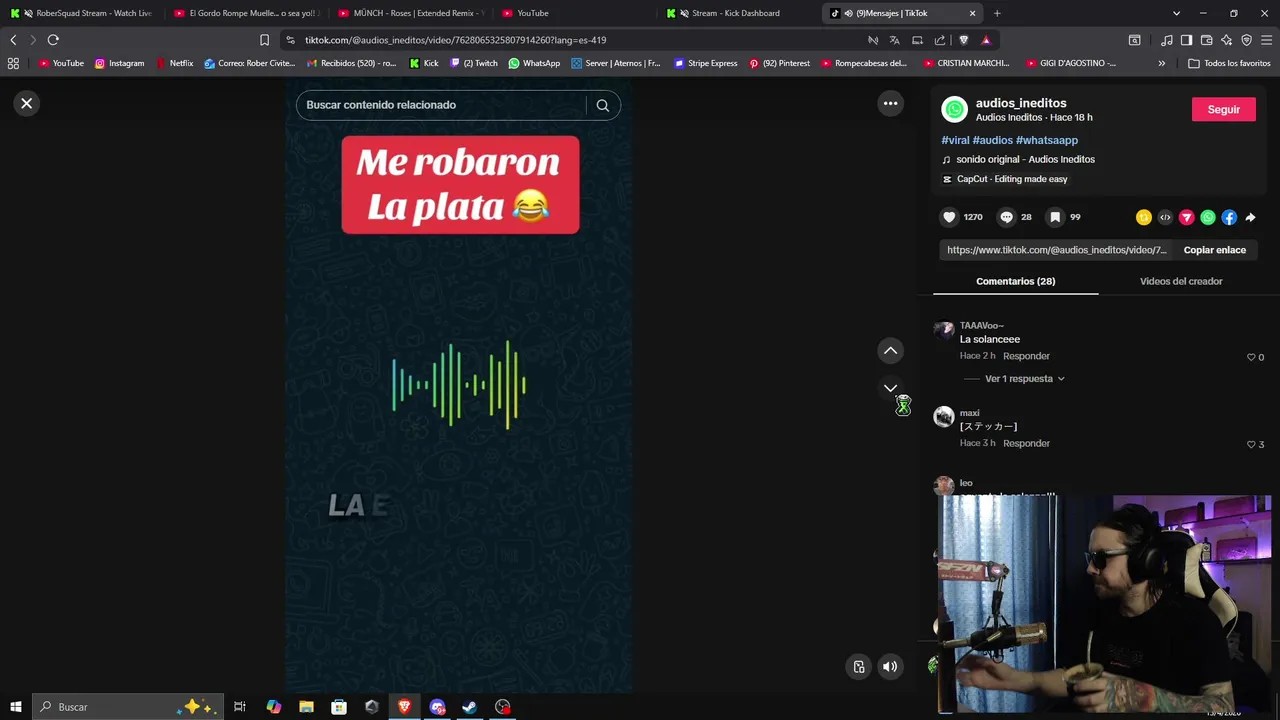Open Brave Wallet icon
1280x720 pixels.
[x=1206, y=40]
